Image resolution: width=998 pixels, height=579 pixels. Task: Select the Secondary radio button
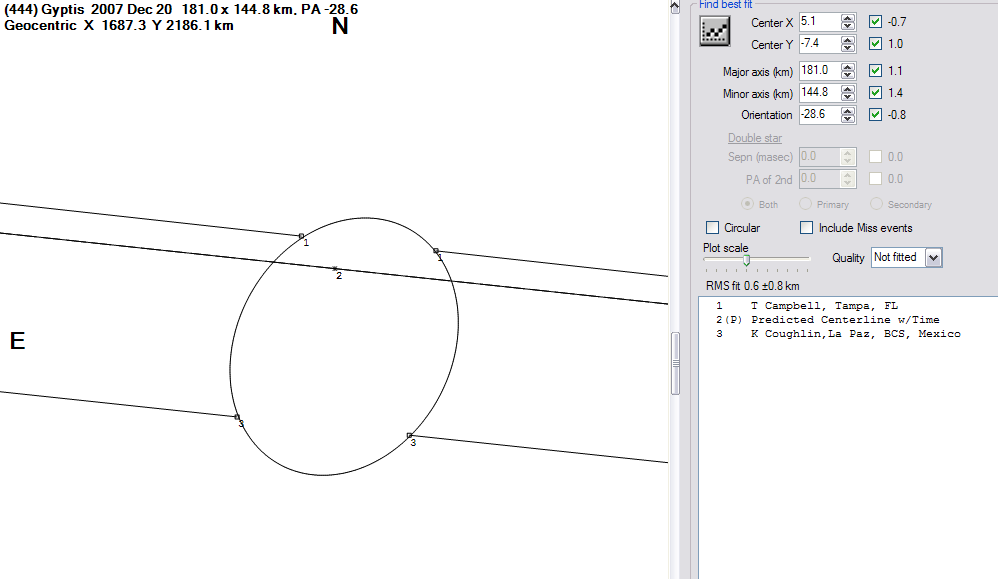click(x=876, y=204)
